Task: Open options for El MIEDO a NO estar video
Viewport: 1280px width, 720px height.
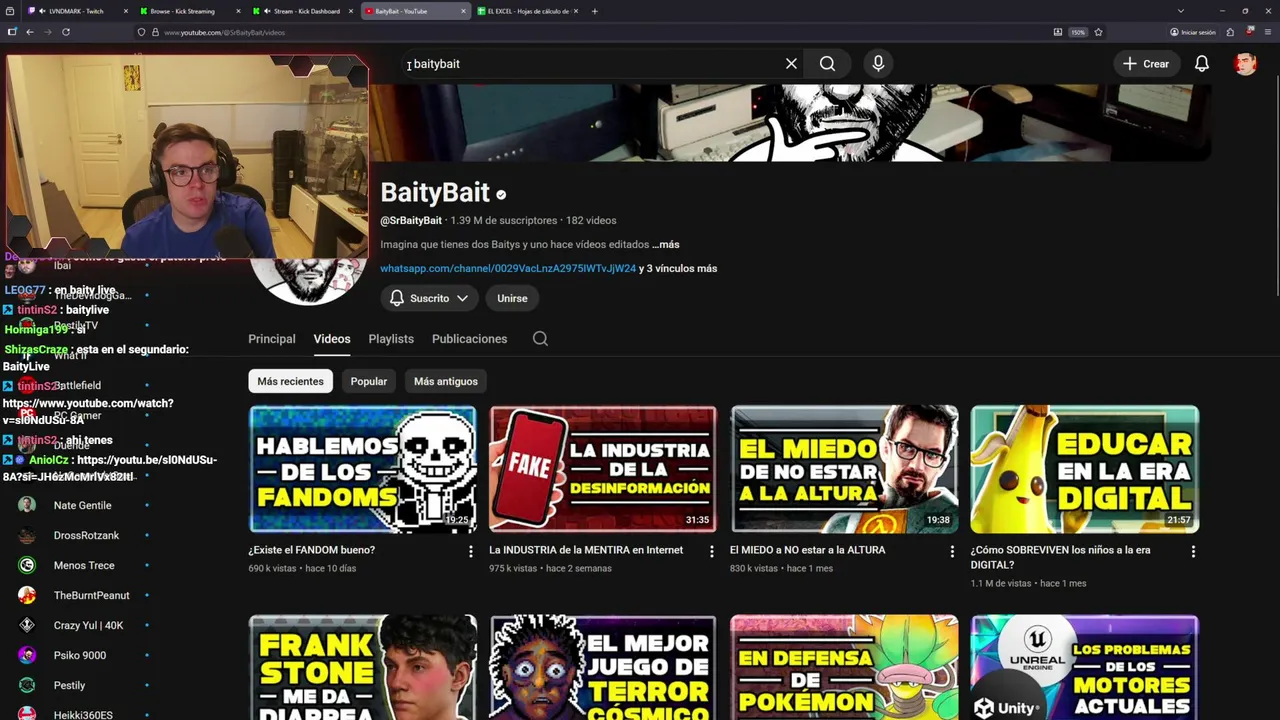Action: click(x=952, y=551)
